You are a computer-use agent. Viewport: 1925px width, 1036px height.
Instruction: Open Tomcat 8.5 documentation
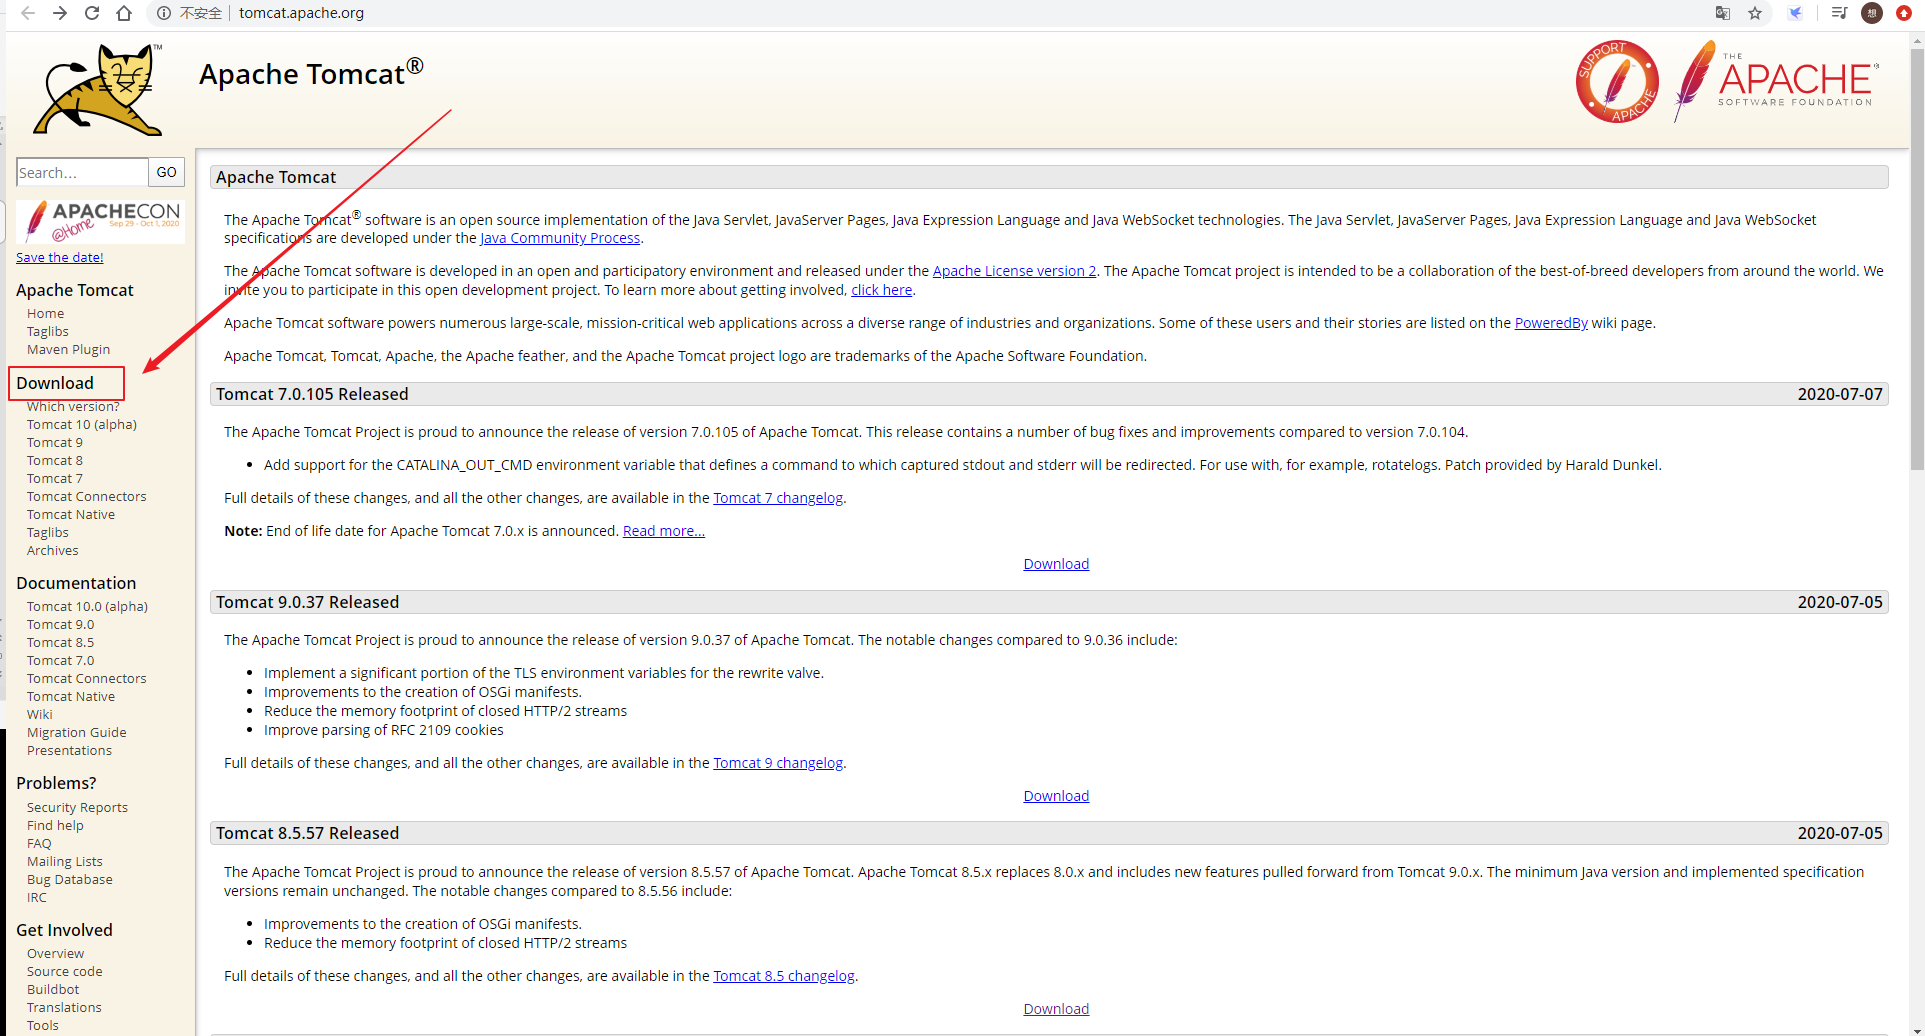pos(60,642)
